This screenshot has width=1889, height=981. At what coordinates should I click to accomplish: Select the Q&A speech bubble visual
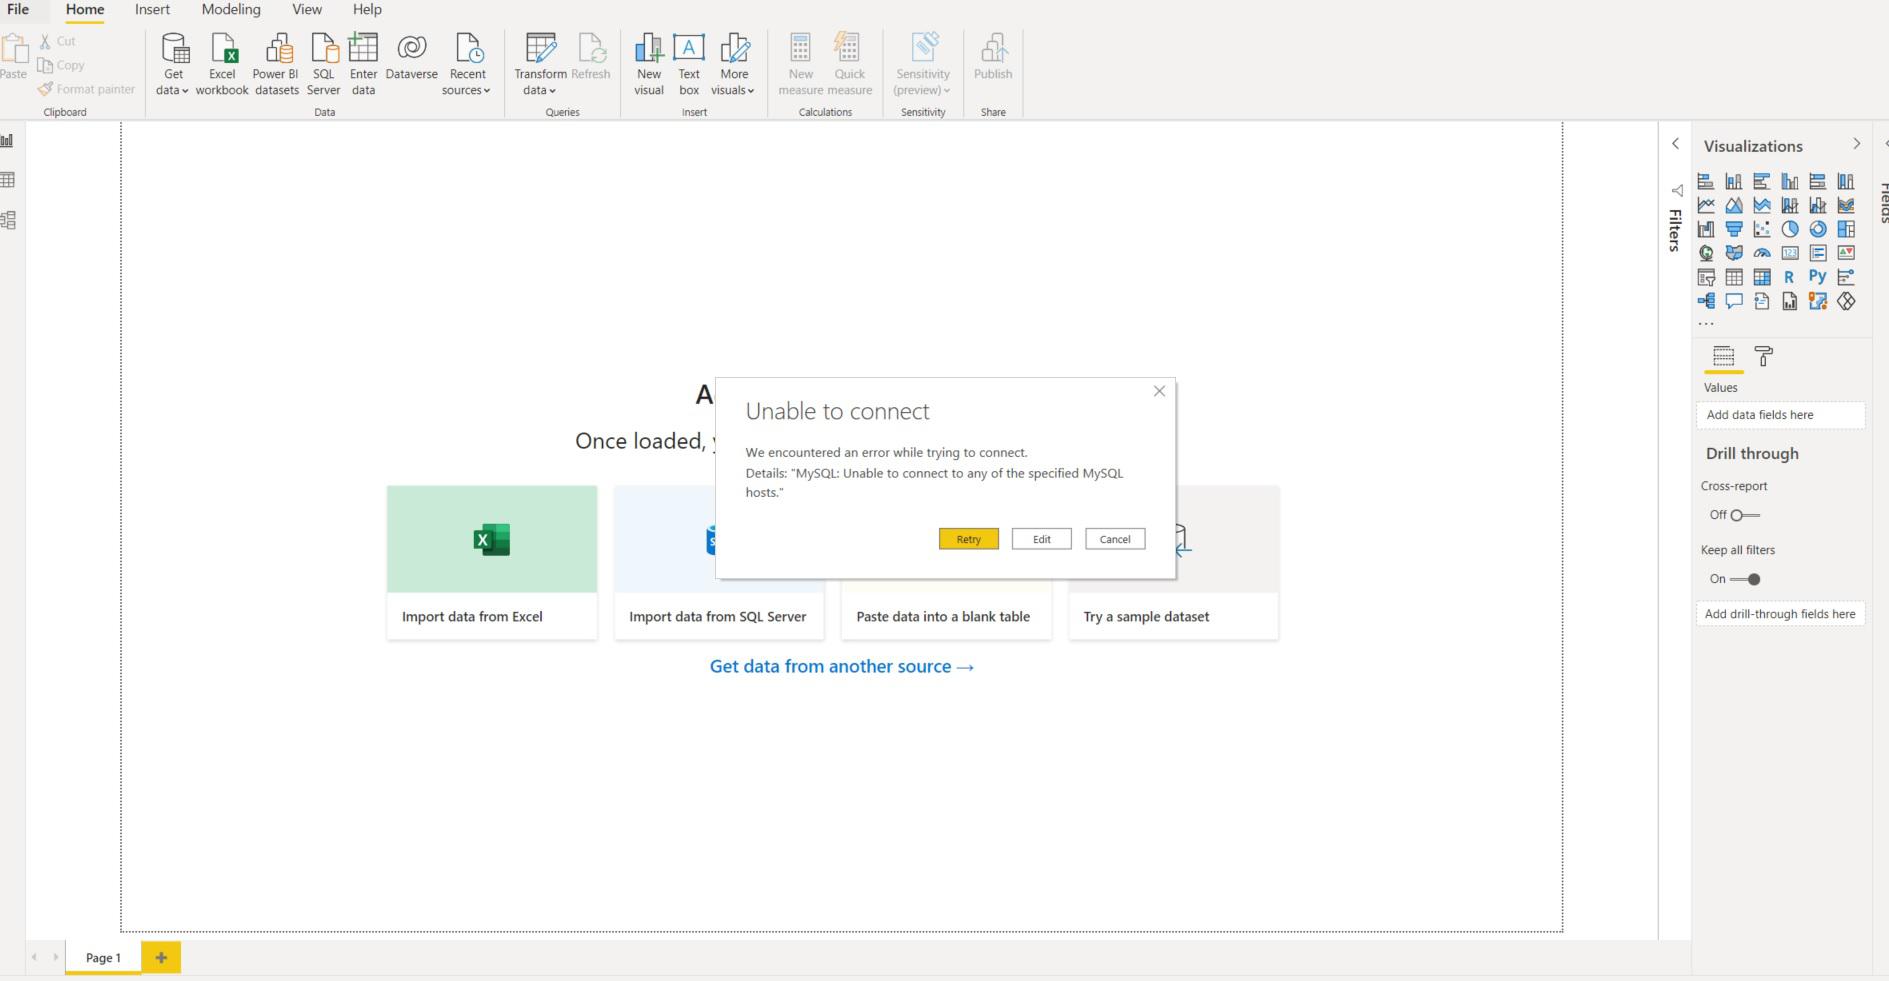pos(1734,301)
